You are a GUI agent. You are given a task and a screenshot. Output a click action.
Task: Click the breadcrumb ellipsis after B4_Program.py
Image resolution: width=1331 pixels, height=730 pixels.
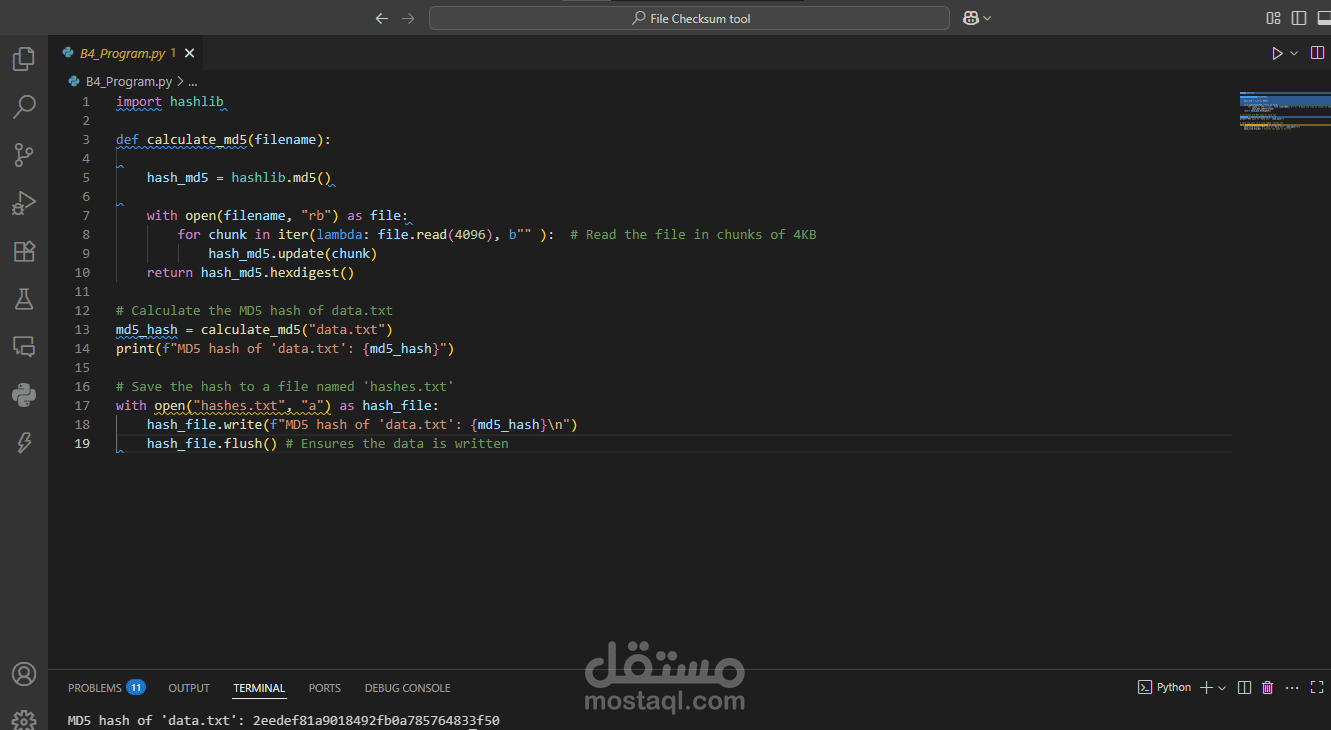point(193,82)
